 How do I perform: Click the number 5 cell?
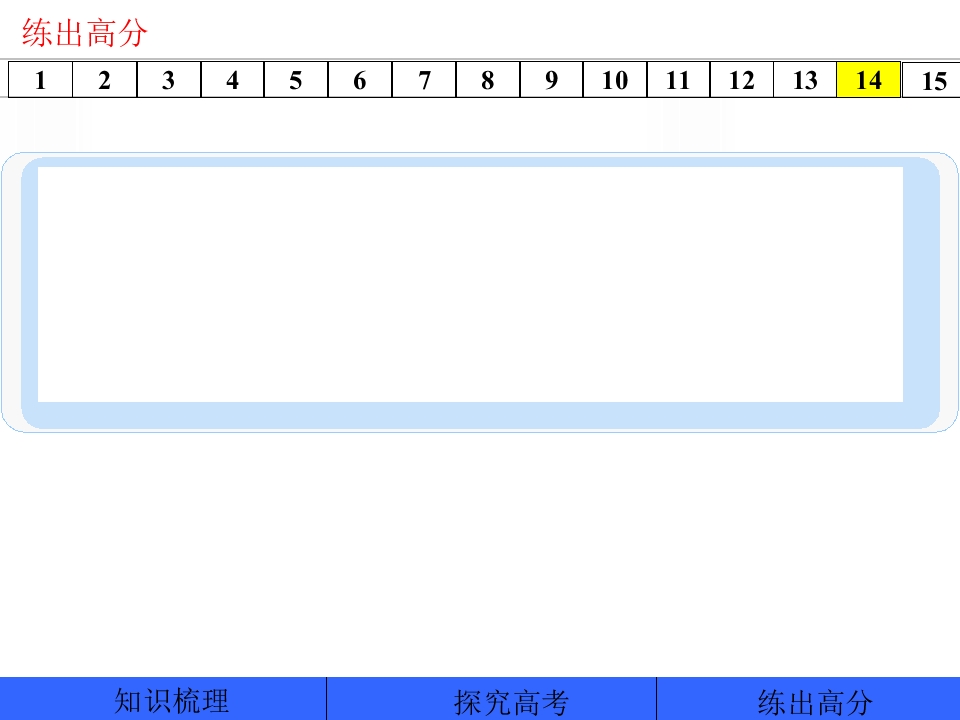[x=296, y=80]
